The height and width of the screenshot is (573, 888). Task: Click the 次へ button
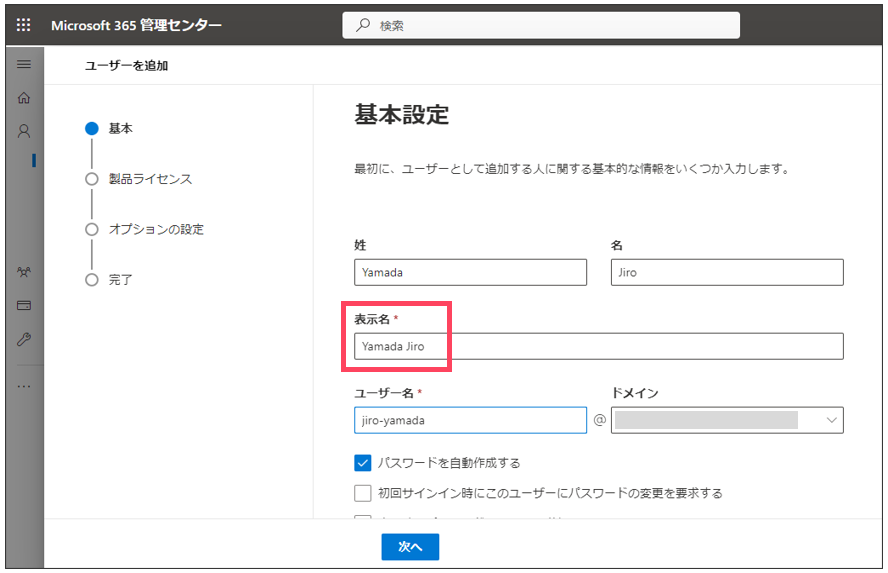click(410, 546)
